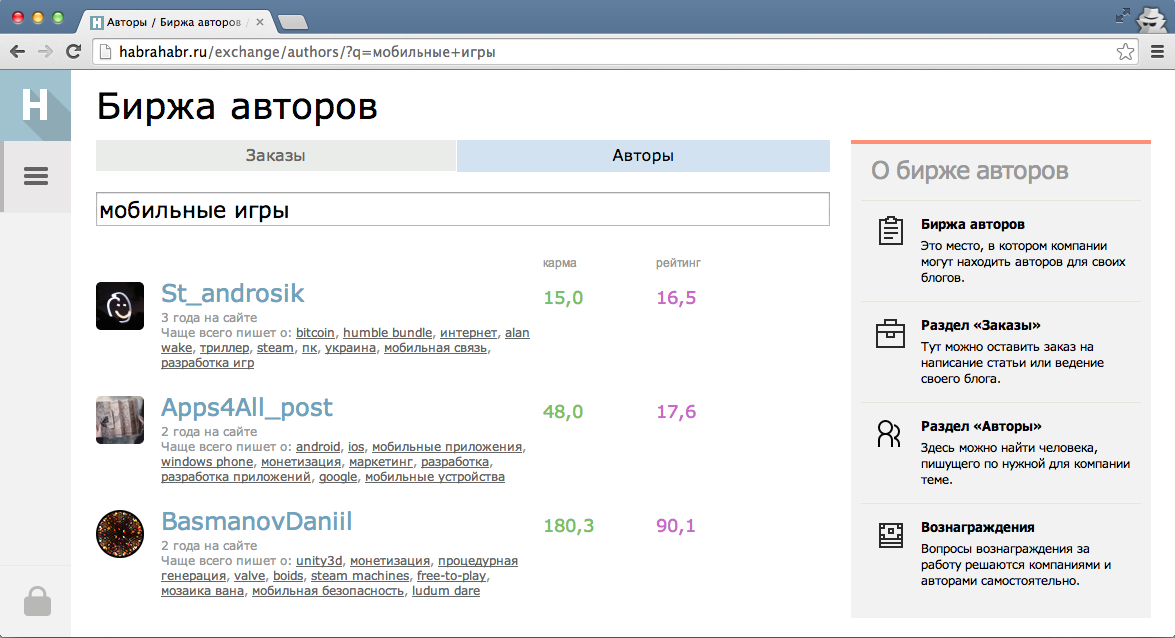Viewport: 1175px width, 638px height.
Task: Click the clipboard Биржа авторов icon
Action: click(890, 231)
